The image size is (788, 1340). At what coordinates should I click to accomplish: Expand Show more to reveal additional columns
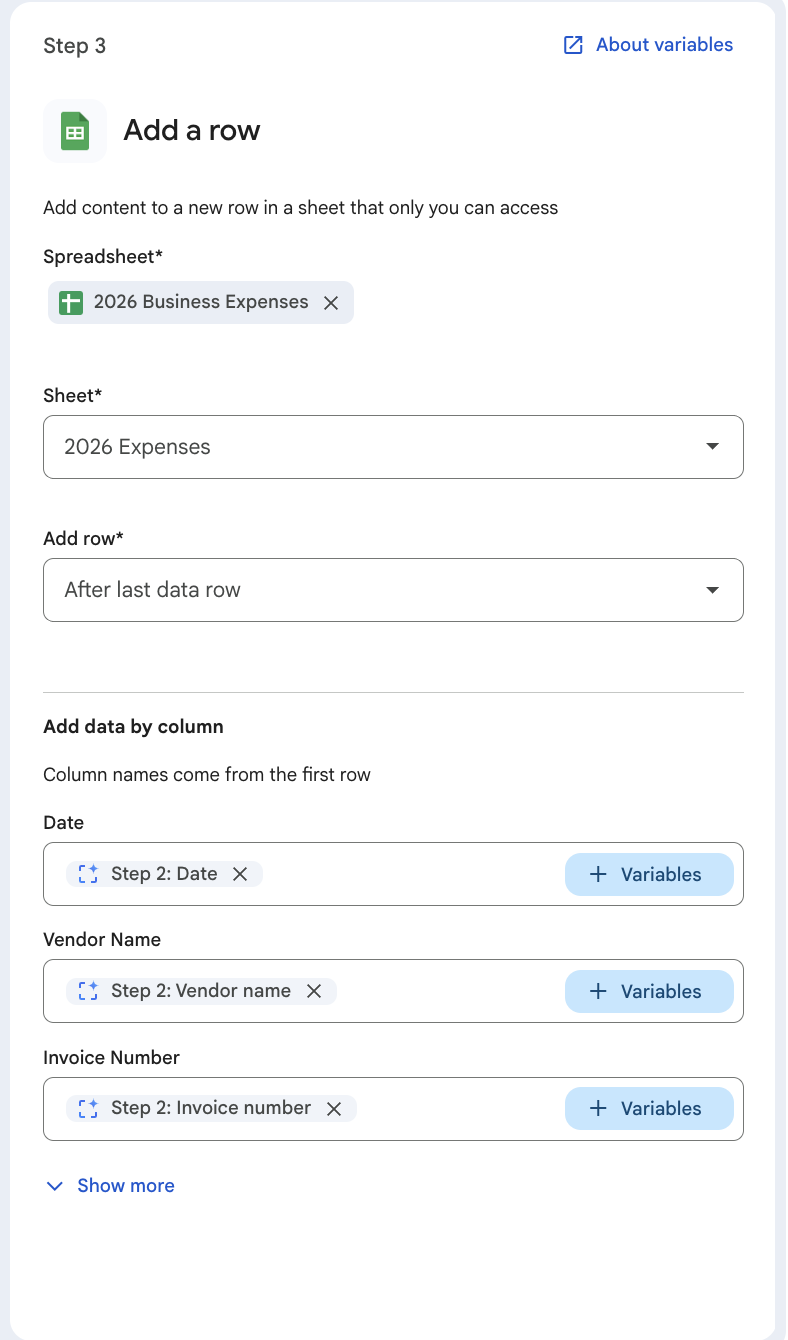125,1185
